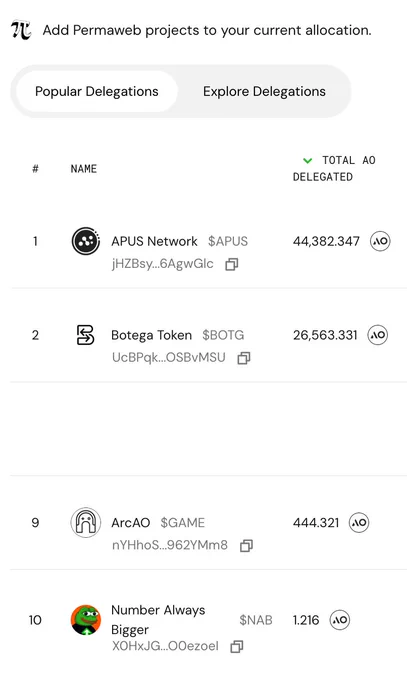Click the Number Always Bigger frog avatar

click(85, 620)
